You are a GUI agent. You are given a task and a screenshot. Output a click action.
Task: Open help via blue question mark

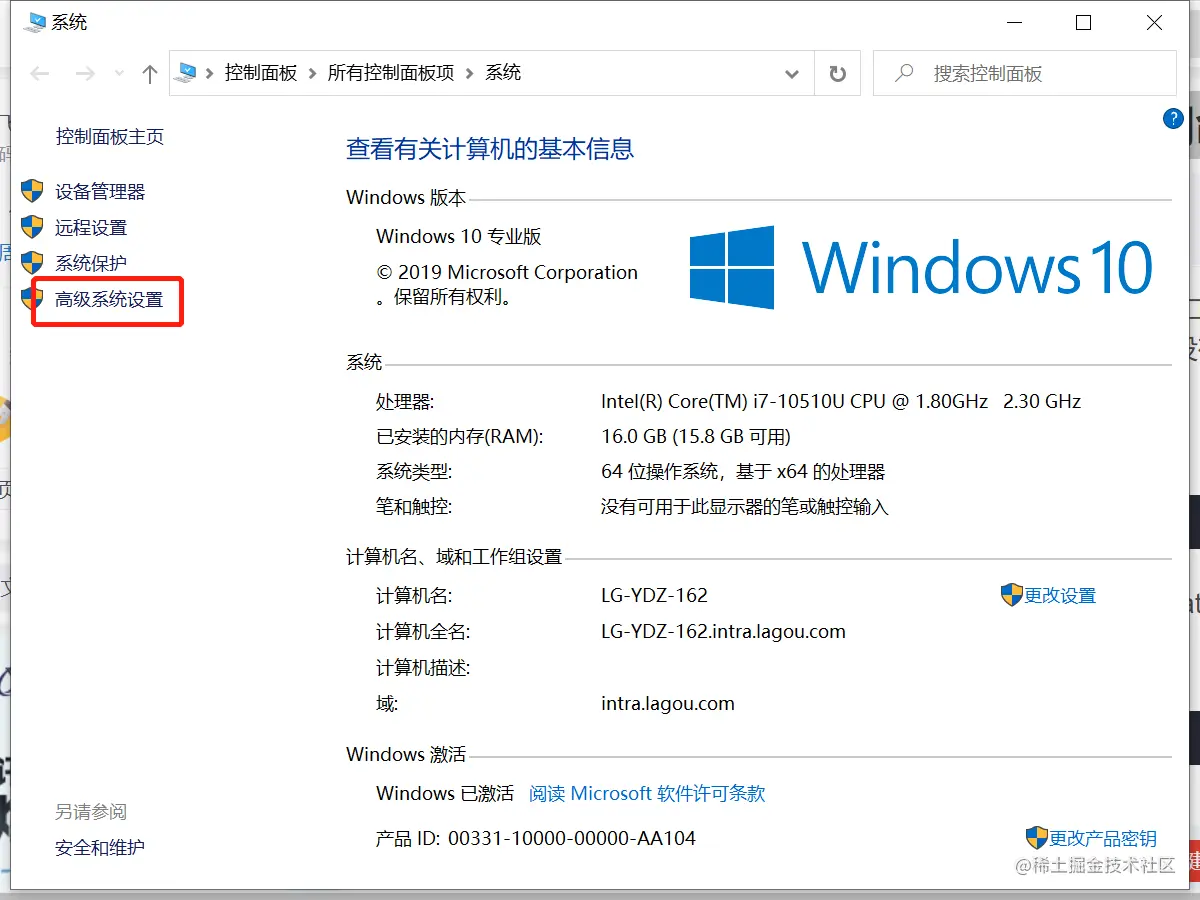(x=1173, y=119)
